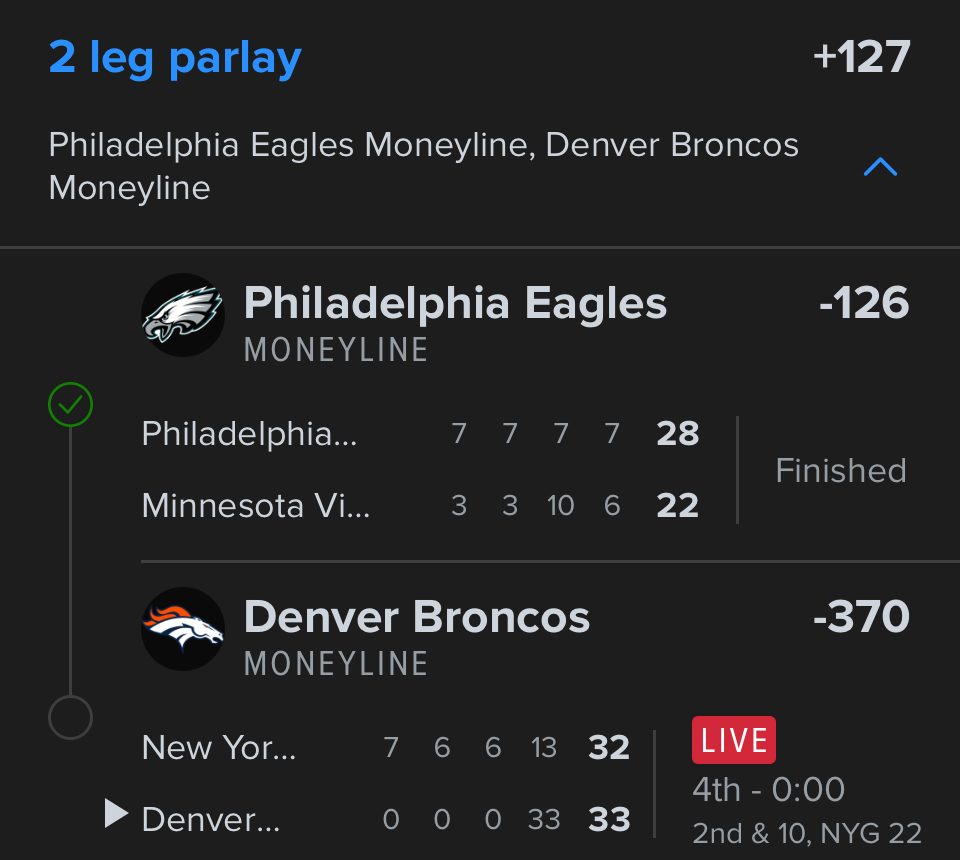Click the 4th - 0:00 game clock
Image resolution: width=960 pixels, height=860 pixels.
click(768, 790)
